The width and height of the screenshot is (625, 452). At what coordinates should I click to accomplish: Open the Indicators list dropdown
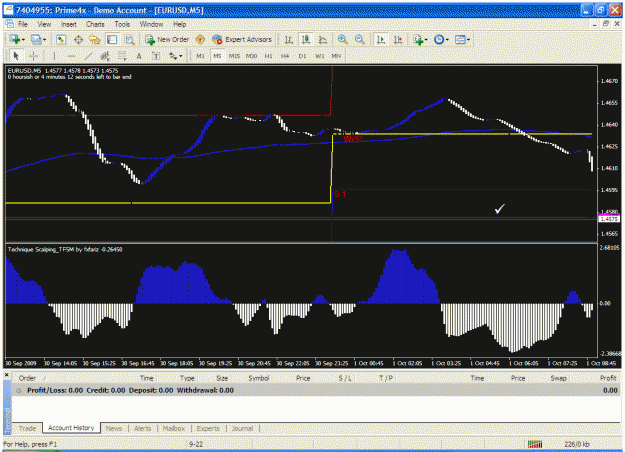(x=420, y=39)
